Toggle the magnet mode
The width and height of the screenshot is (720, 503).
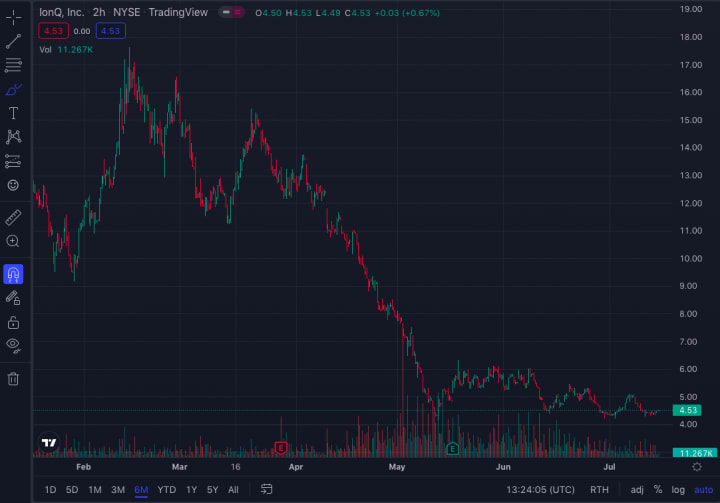pyautogui.click(x=13, y=274)
